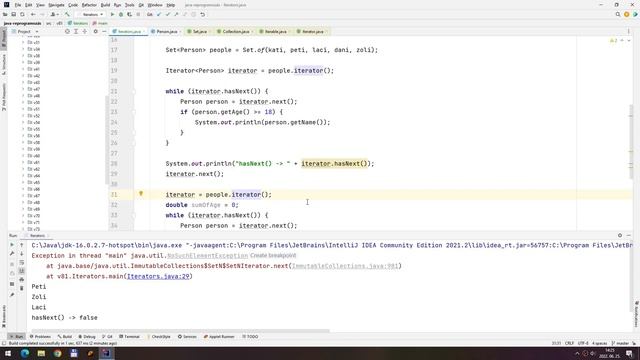Build the project with the hammer icon
640x360 pixels.
[x=67, y=14]
